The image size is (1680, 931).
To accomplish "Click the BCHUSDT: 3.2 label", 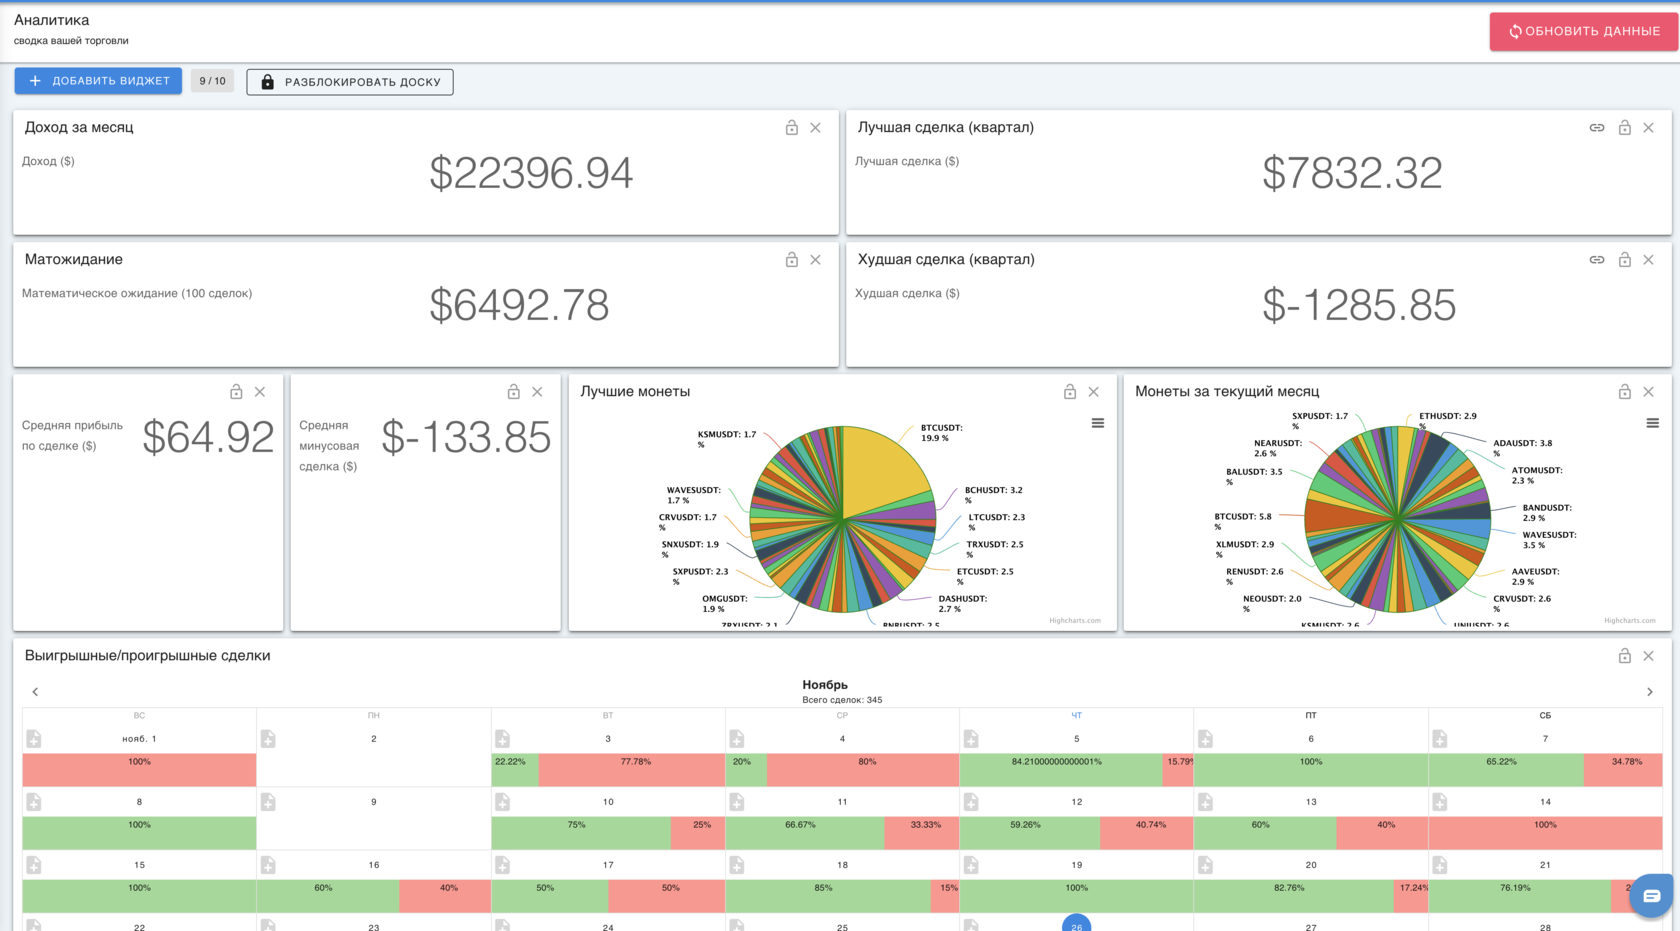I will coord(994,495).
